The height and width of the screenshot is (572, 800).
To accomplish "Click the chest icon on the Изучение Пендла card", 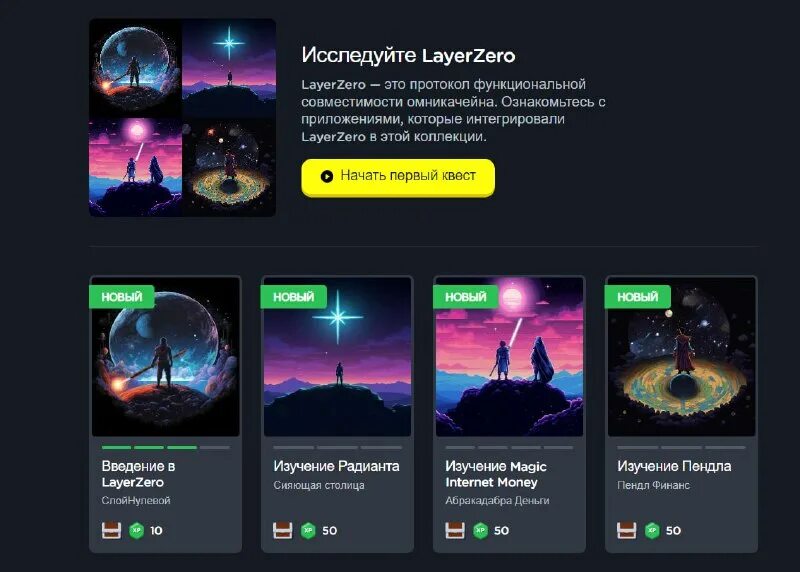I will (x=627, y=530).
